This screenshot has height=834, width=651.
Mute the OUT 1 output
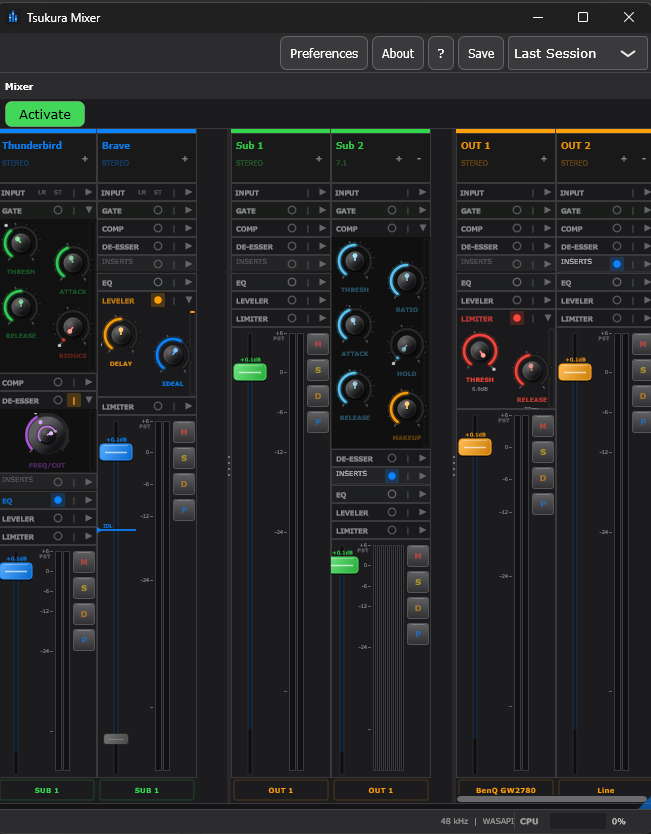(x=542, y=426)
